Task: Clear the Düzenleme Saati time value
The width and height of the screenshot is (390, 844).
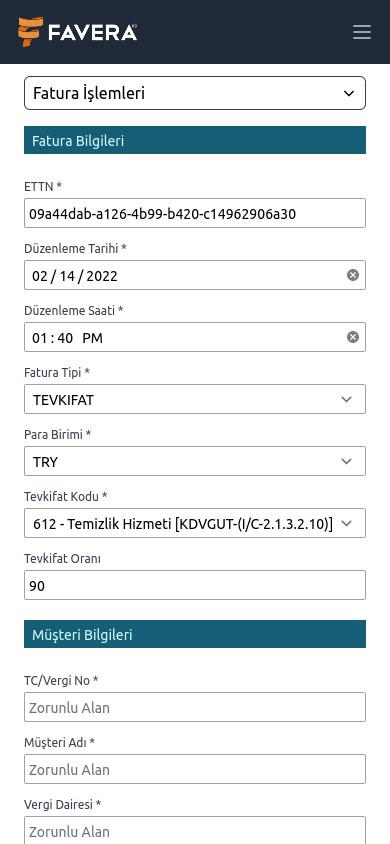Action: [x=352, y=337]
